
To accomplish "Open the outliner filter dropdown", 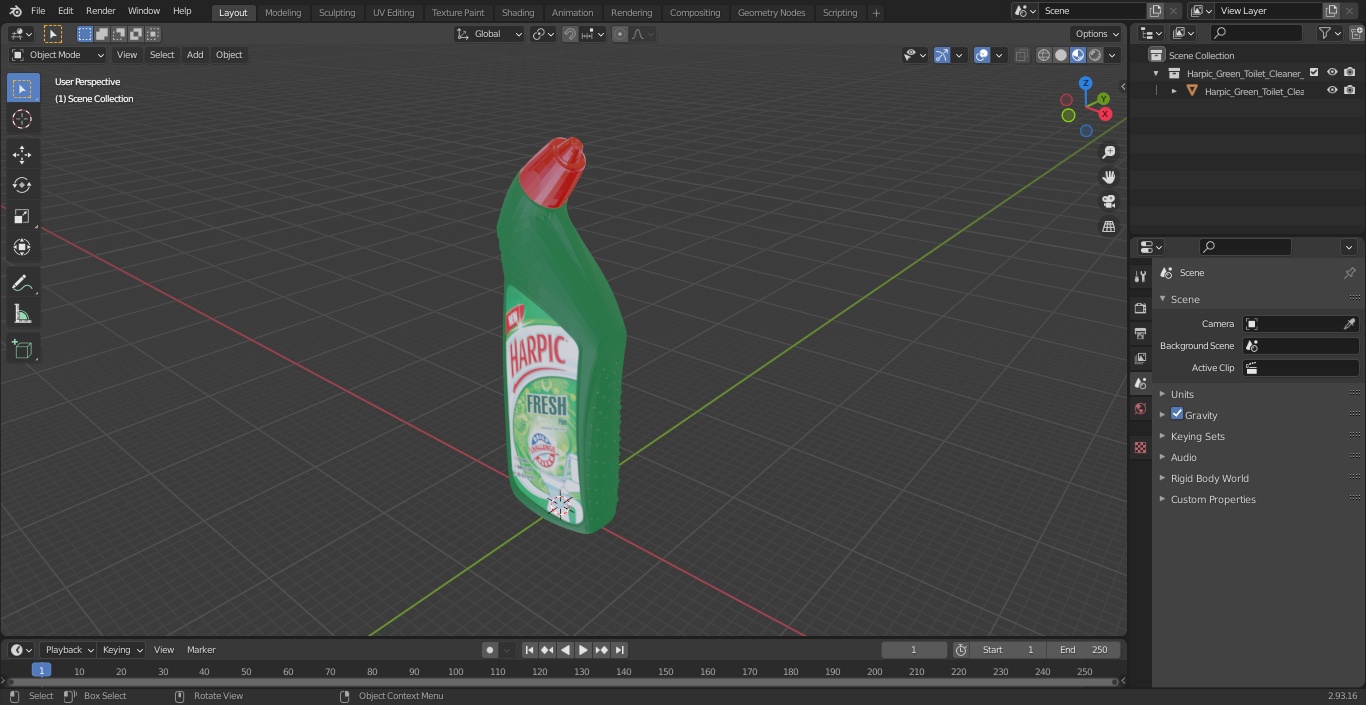I will pos(1329,33).
